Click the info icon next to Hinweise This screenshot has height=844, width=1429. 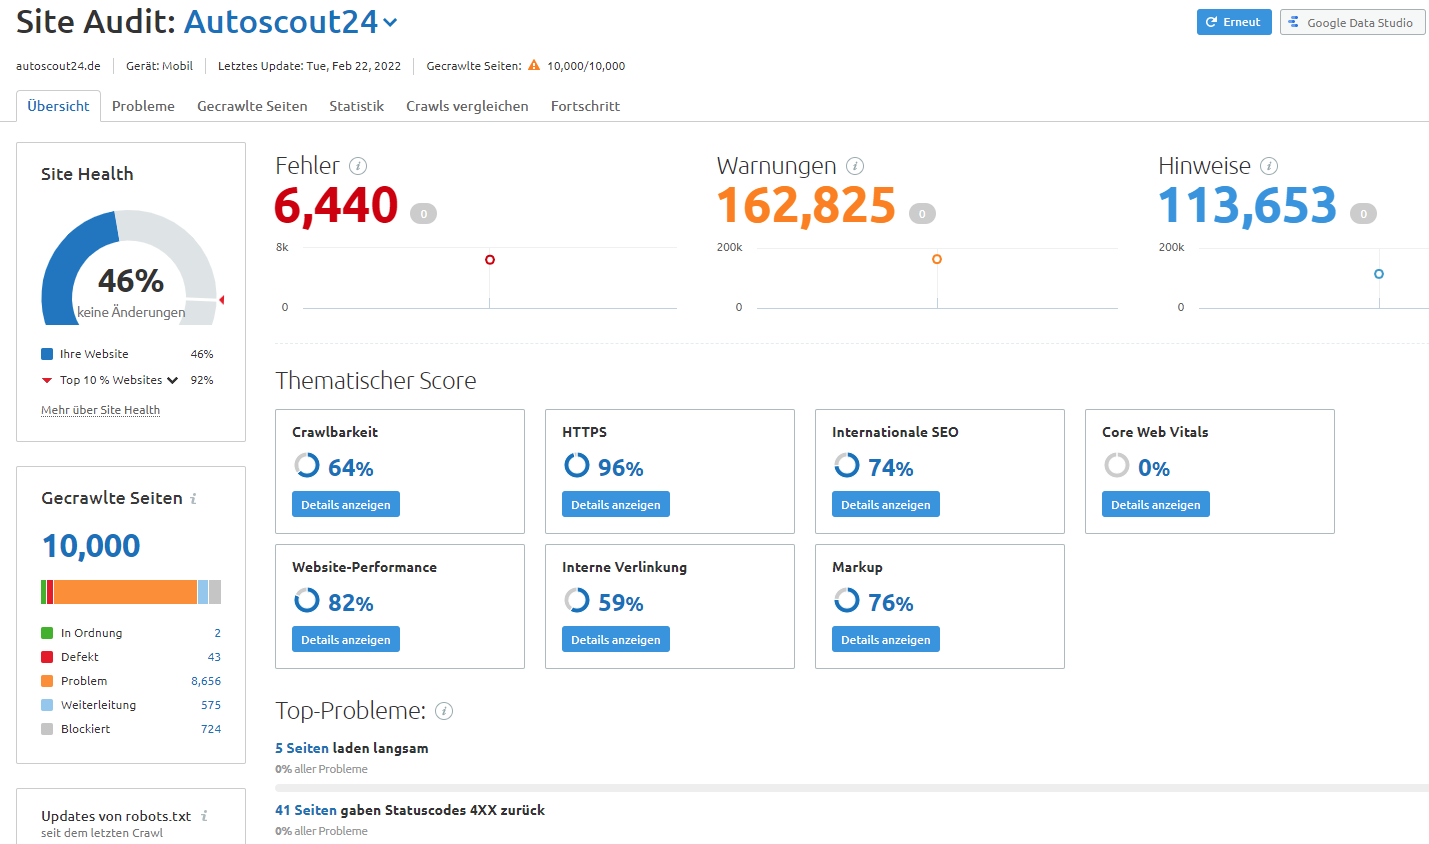click(x=1269, y=166)
